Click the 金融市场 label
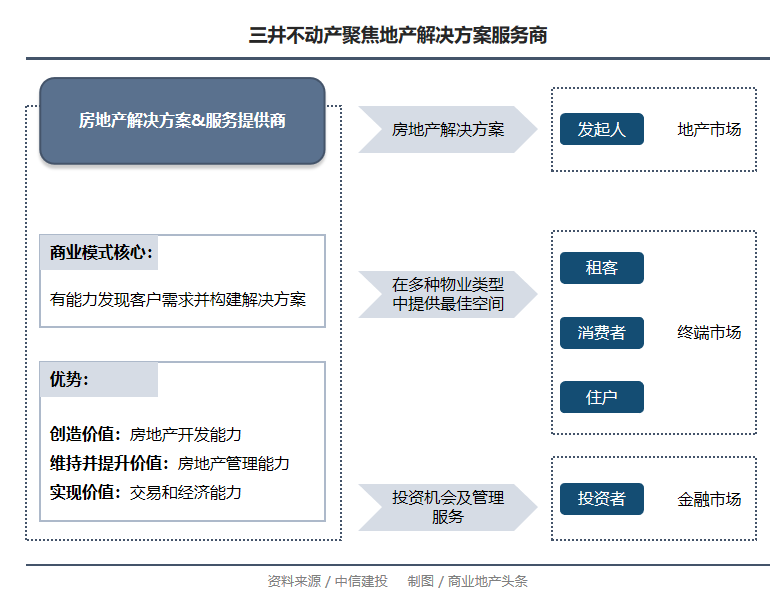This screenshot has width=784, height=614. (x=709, y=499)
